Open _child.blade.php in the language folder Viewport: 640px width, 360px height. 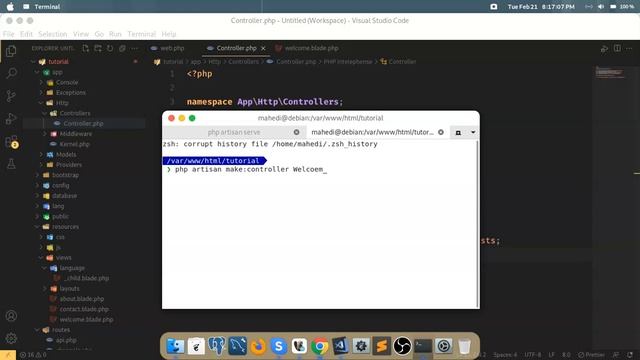[87, 278]
